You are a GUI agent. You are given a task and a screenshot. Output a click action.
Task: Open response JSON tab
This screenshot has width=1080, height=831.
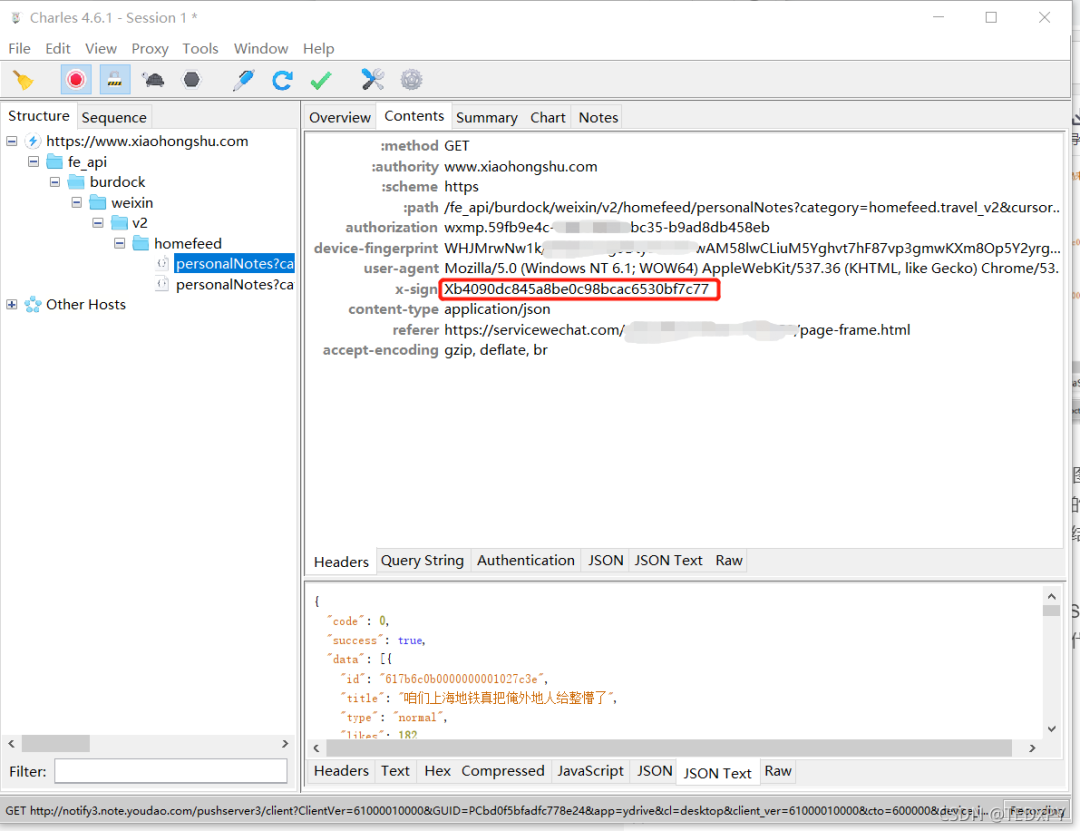654,770
